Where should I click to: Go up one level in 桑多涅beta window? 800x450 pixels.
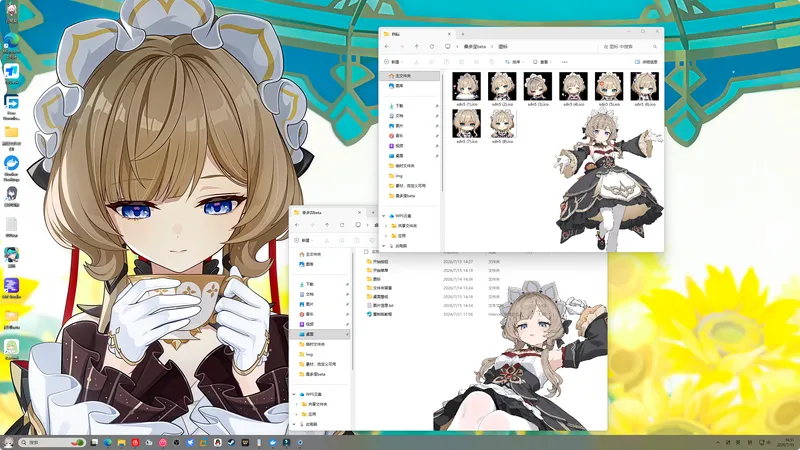[327, 225]
